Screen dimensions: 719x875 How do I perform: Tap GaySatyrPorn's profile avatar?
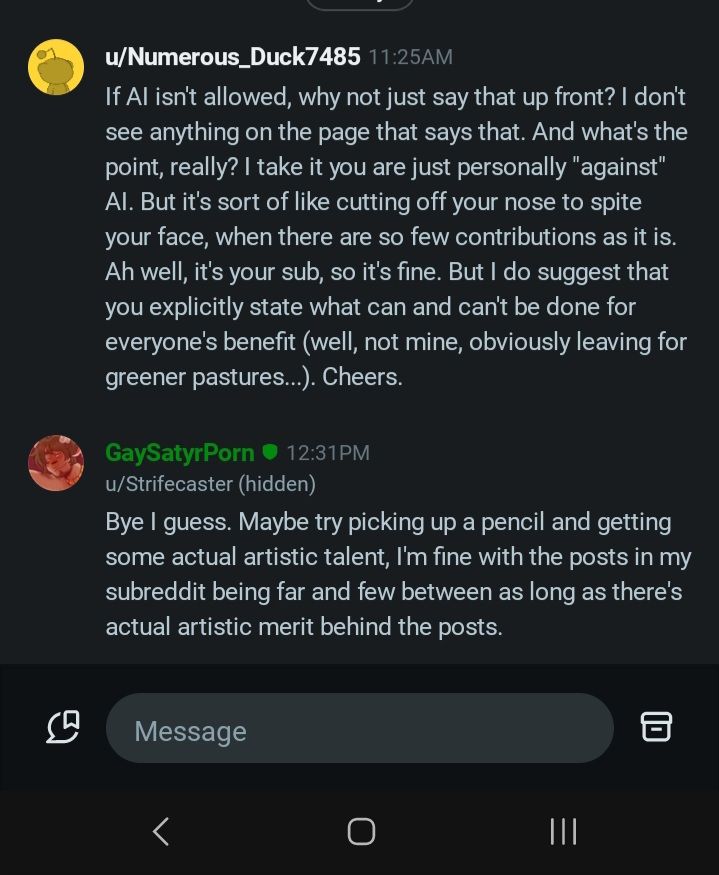[x=56, y=463]
